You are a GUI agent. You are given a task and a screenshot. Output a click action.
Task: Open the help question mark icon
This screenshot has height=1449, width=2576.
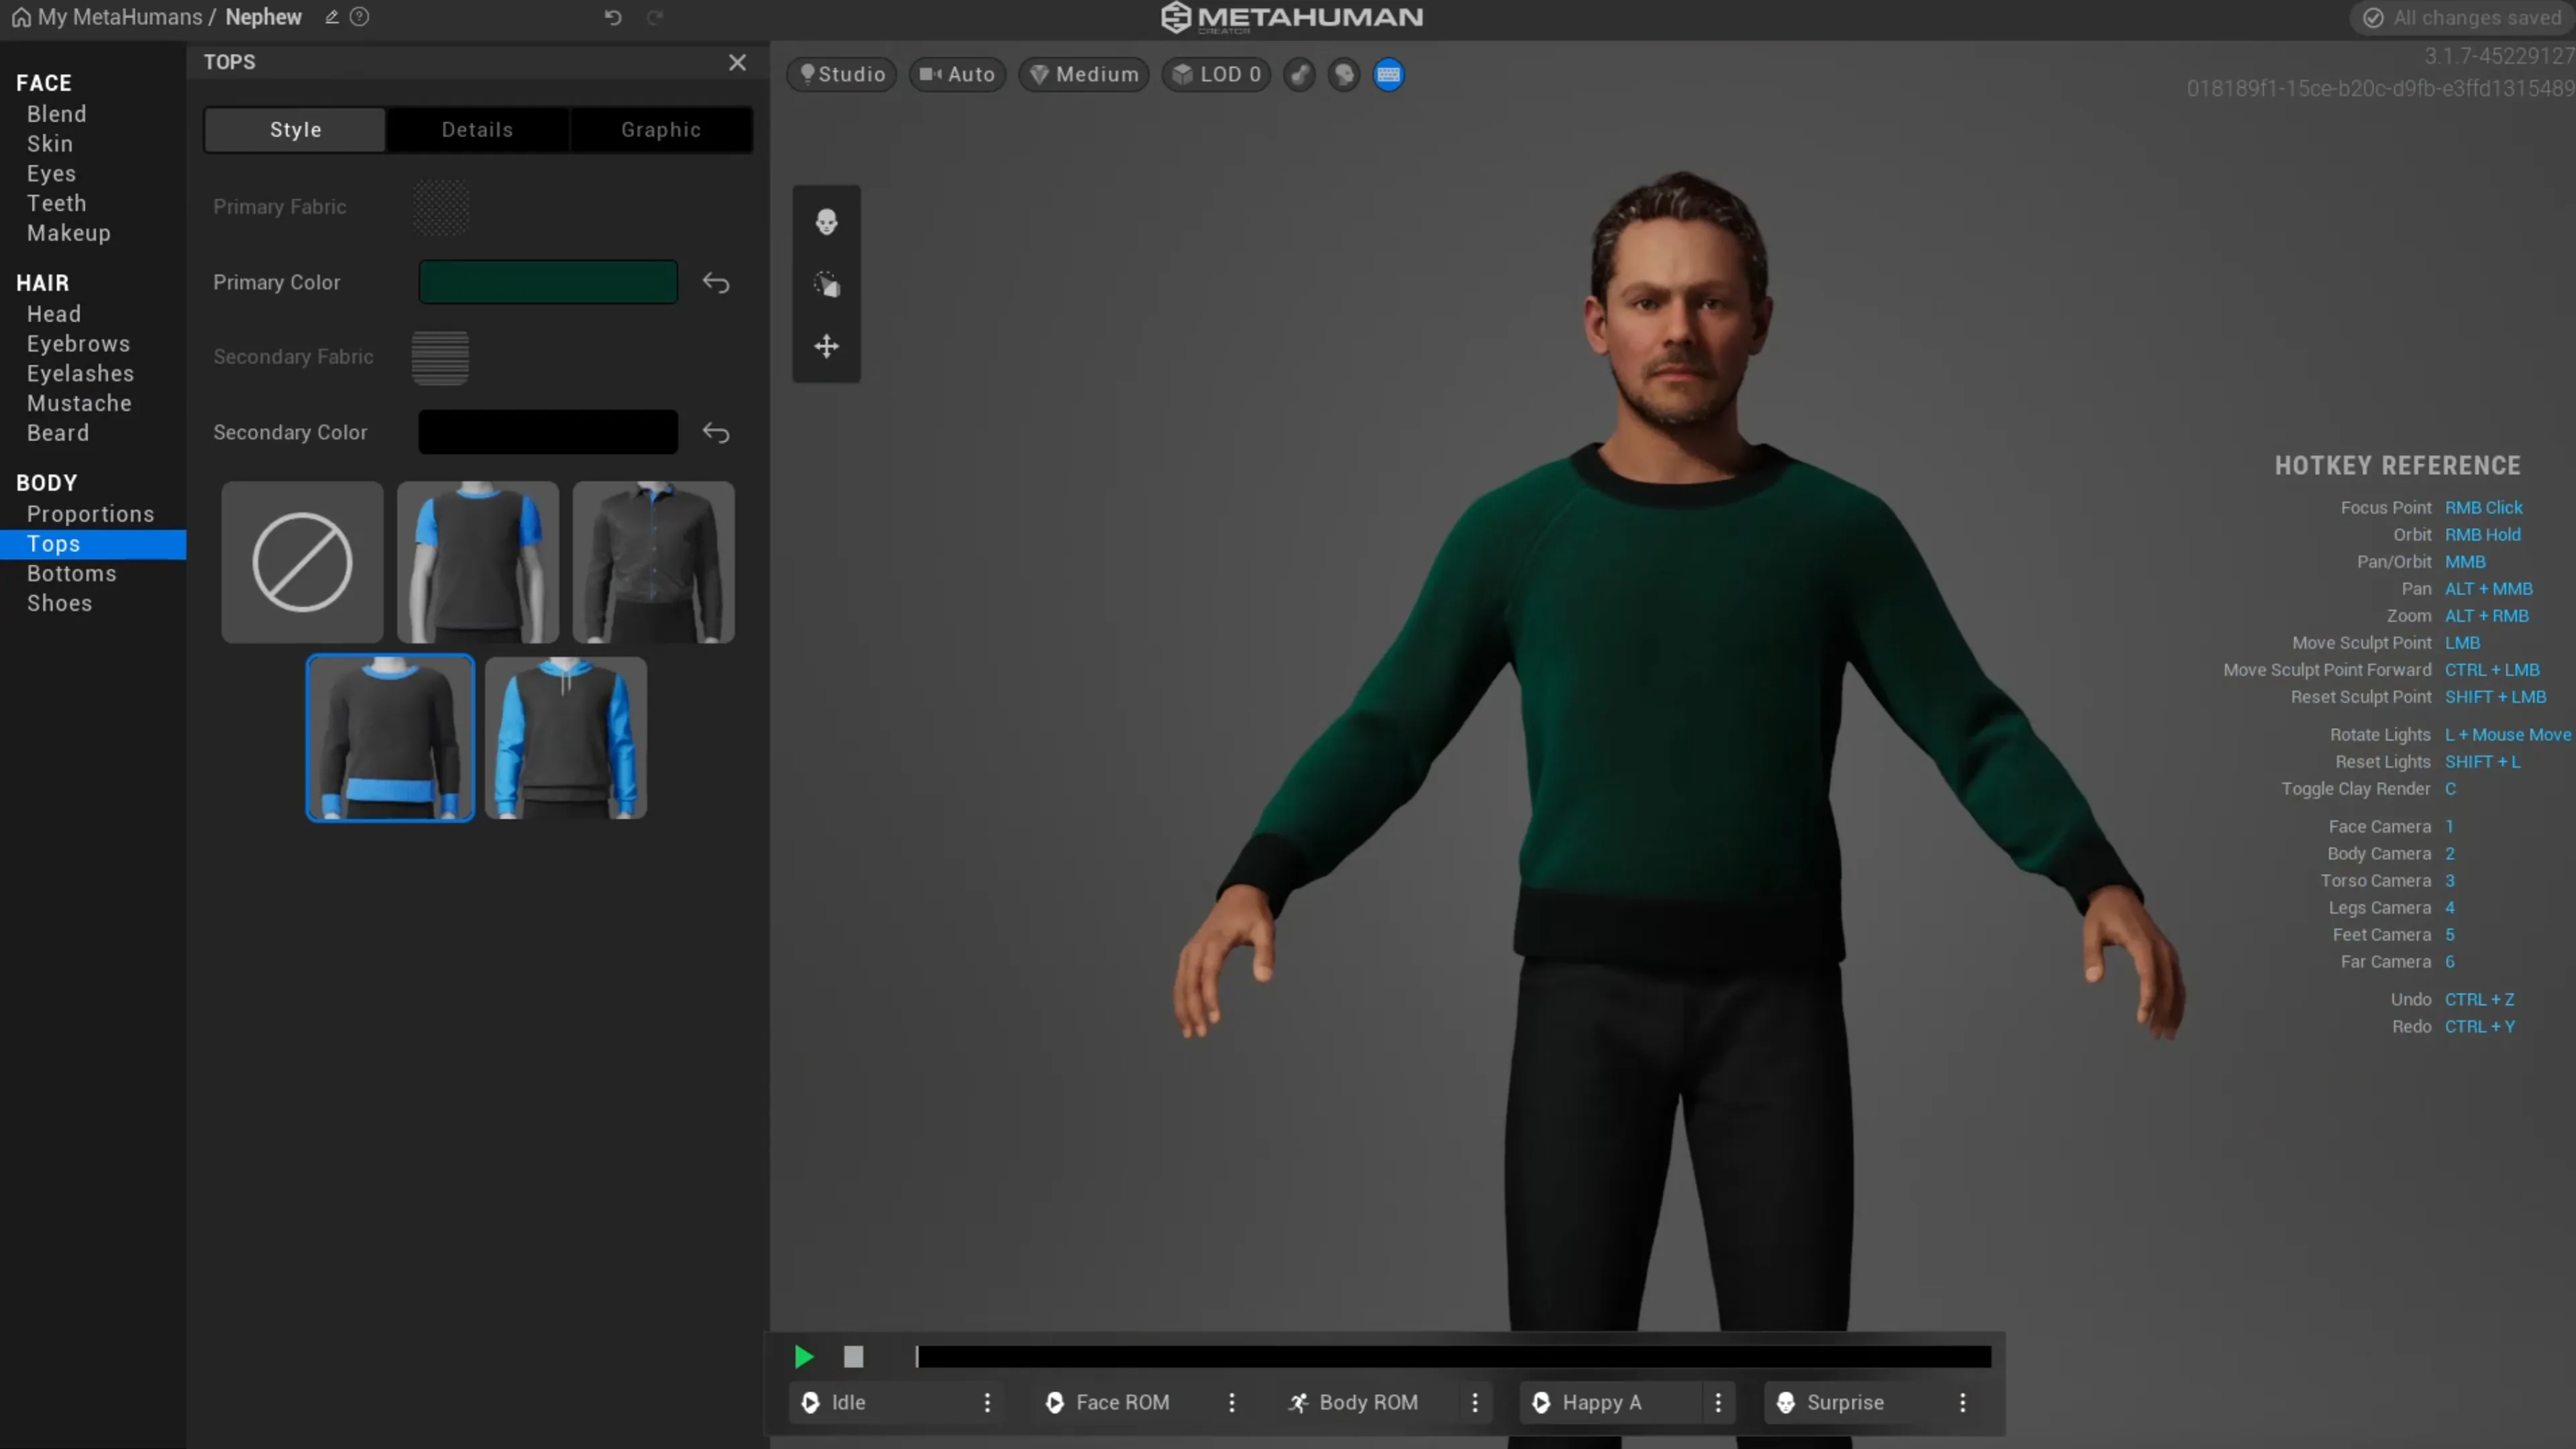[360, 17]
